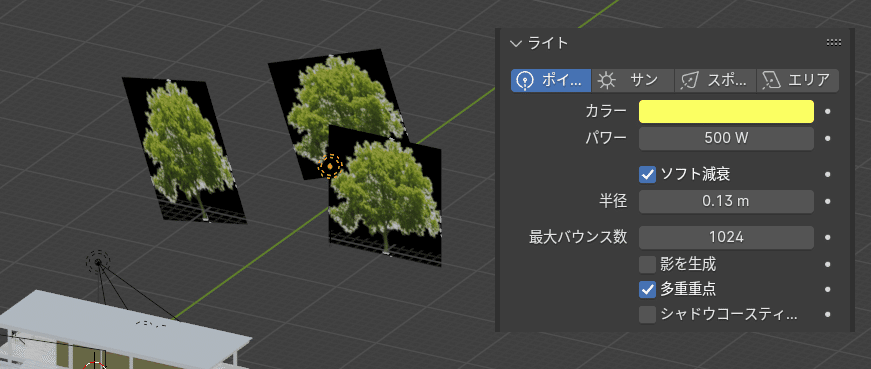
Task: Toggle the ソフト減衰 checkbox
Action: 647,174
